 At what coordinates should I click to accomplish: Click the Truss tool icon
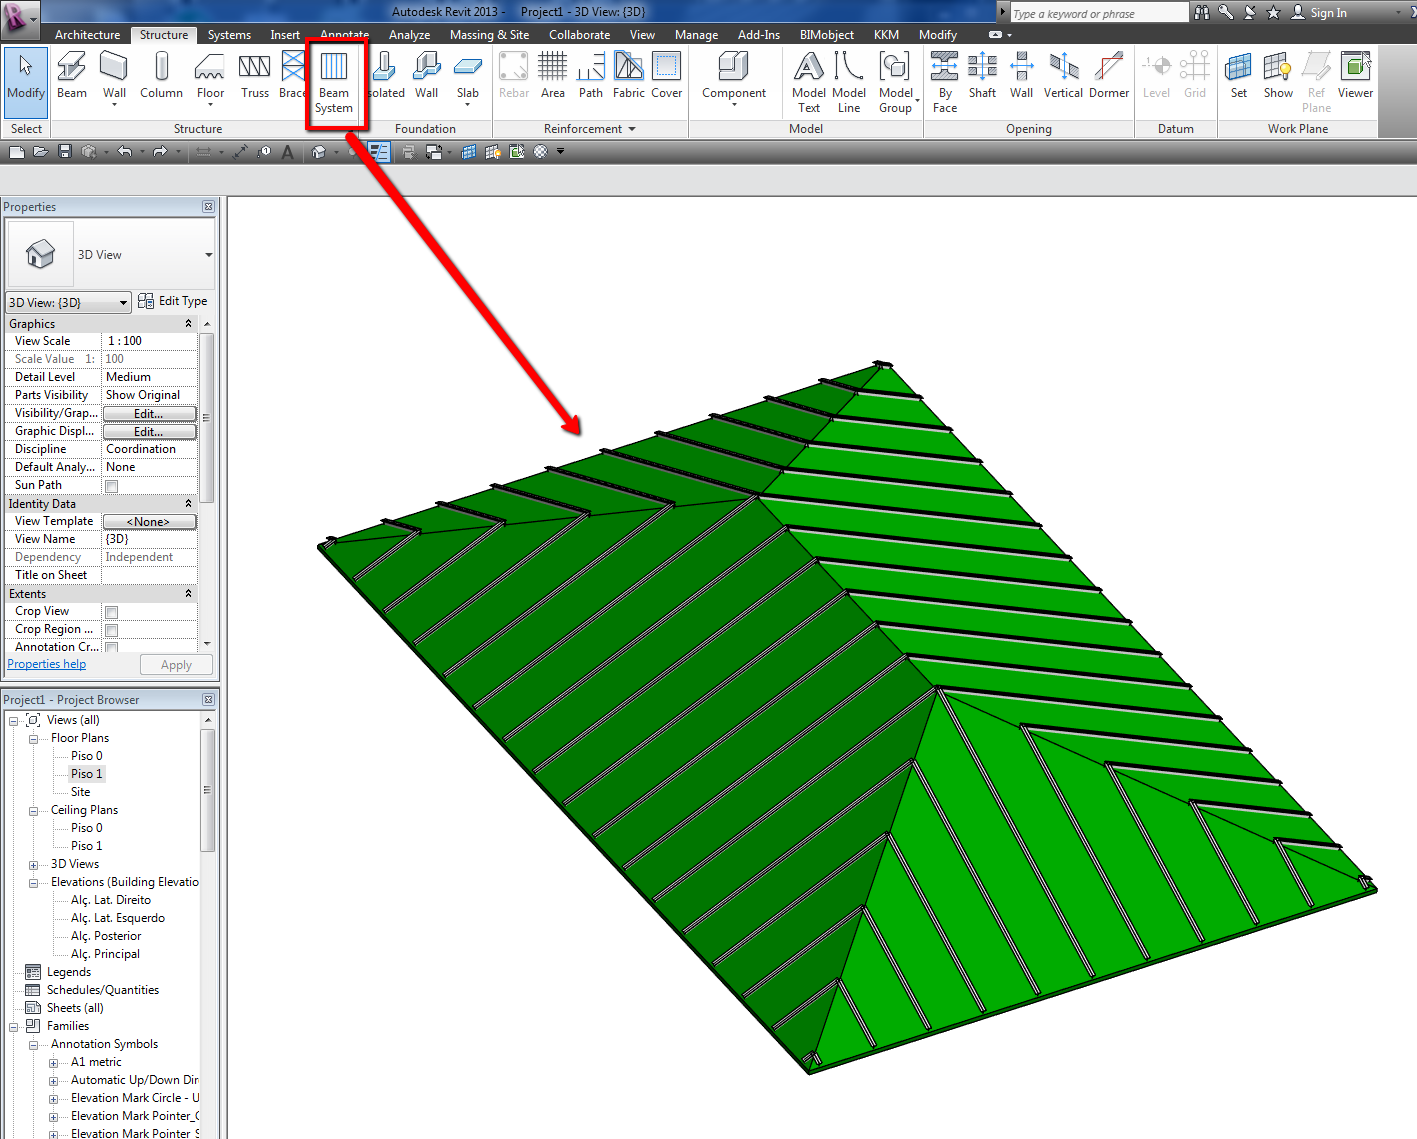(x=254, y=76)
